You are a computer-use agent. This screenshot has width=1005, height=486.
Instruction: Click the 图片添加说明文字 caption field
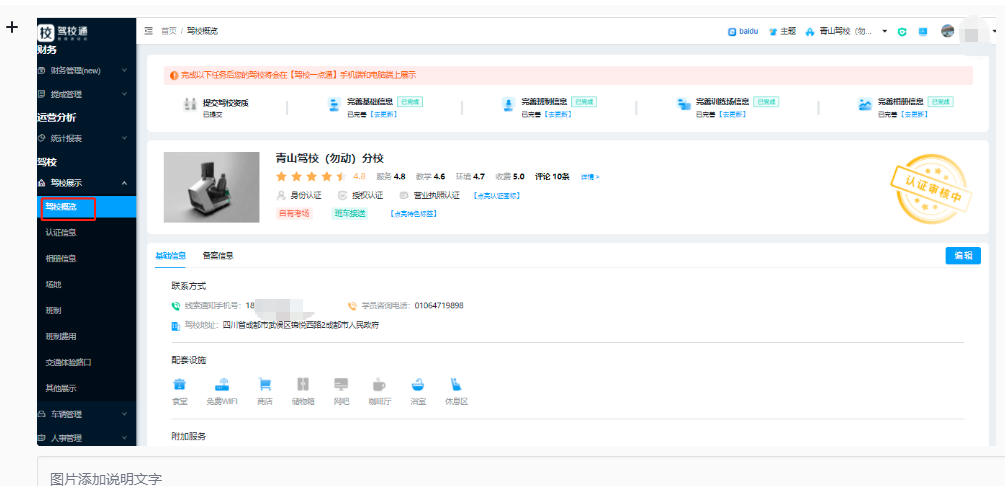click(520, 472)
